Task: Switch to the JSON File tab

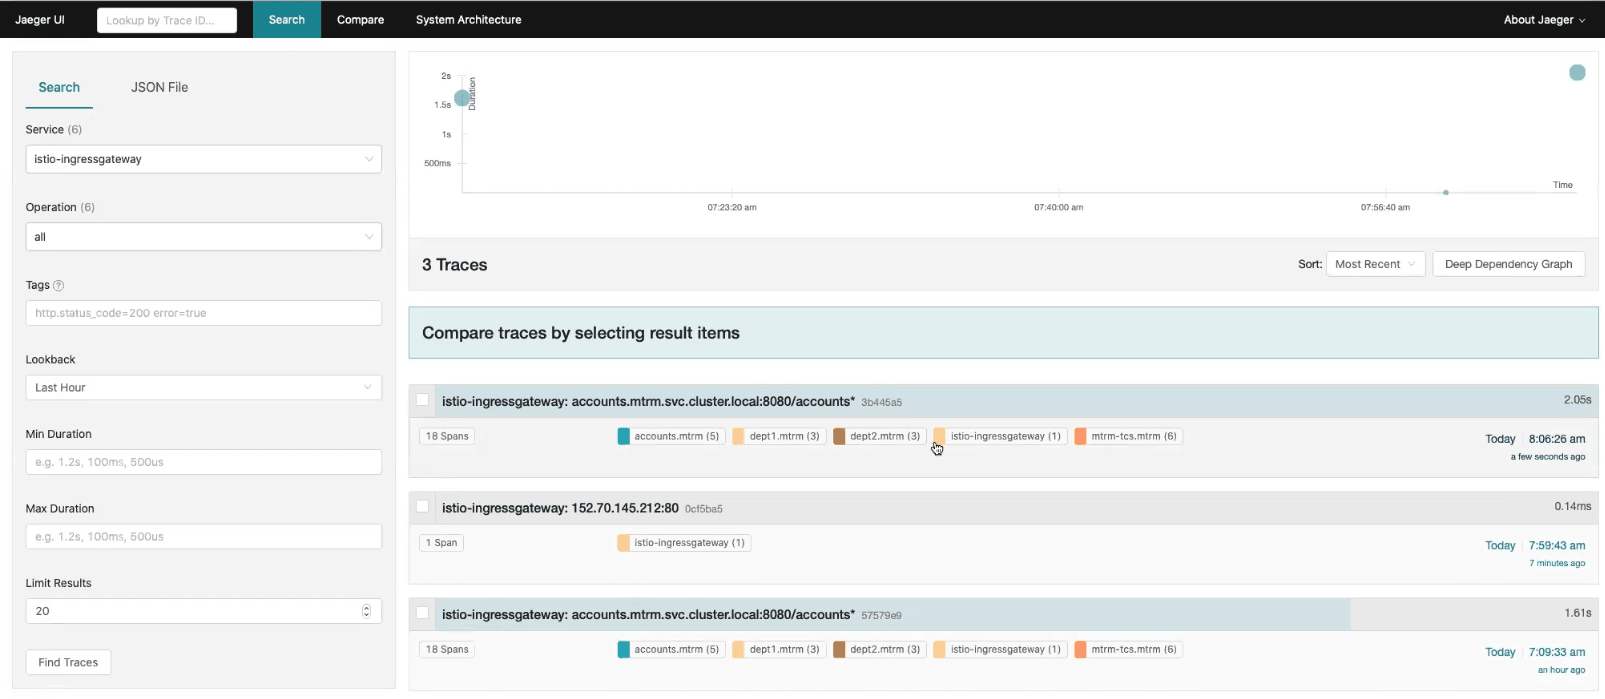Action: pos(159,88)
